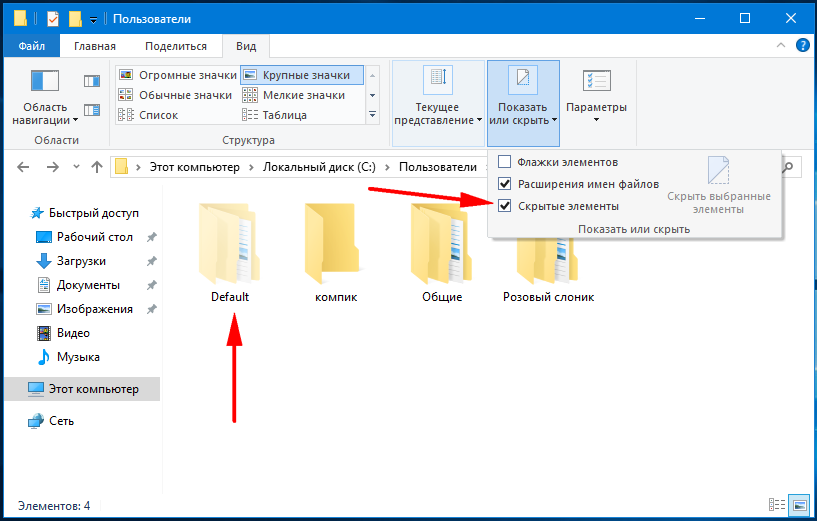Click pin icon beside Изображения
The width and height of the screenshot is (817, 521).
click(x=151, y=309)
